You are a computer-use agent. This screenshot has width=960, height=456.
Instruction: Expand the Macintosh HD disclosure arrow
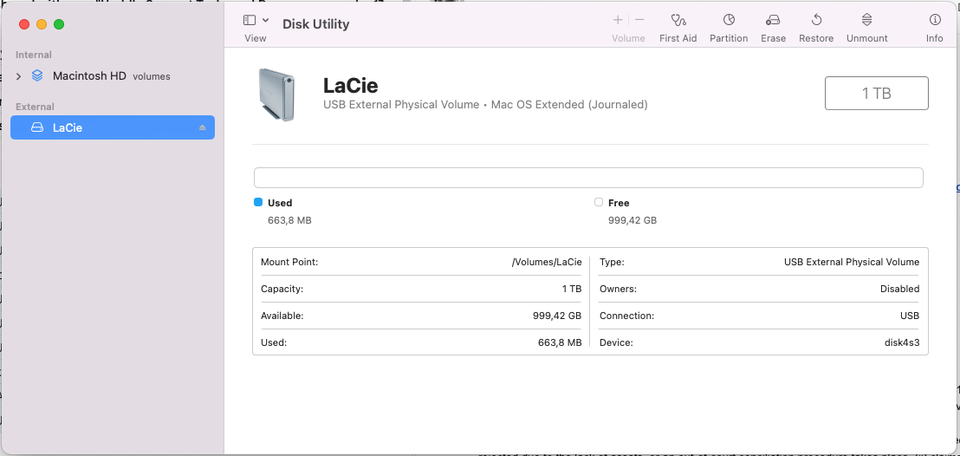18,76
